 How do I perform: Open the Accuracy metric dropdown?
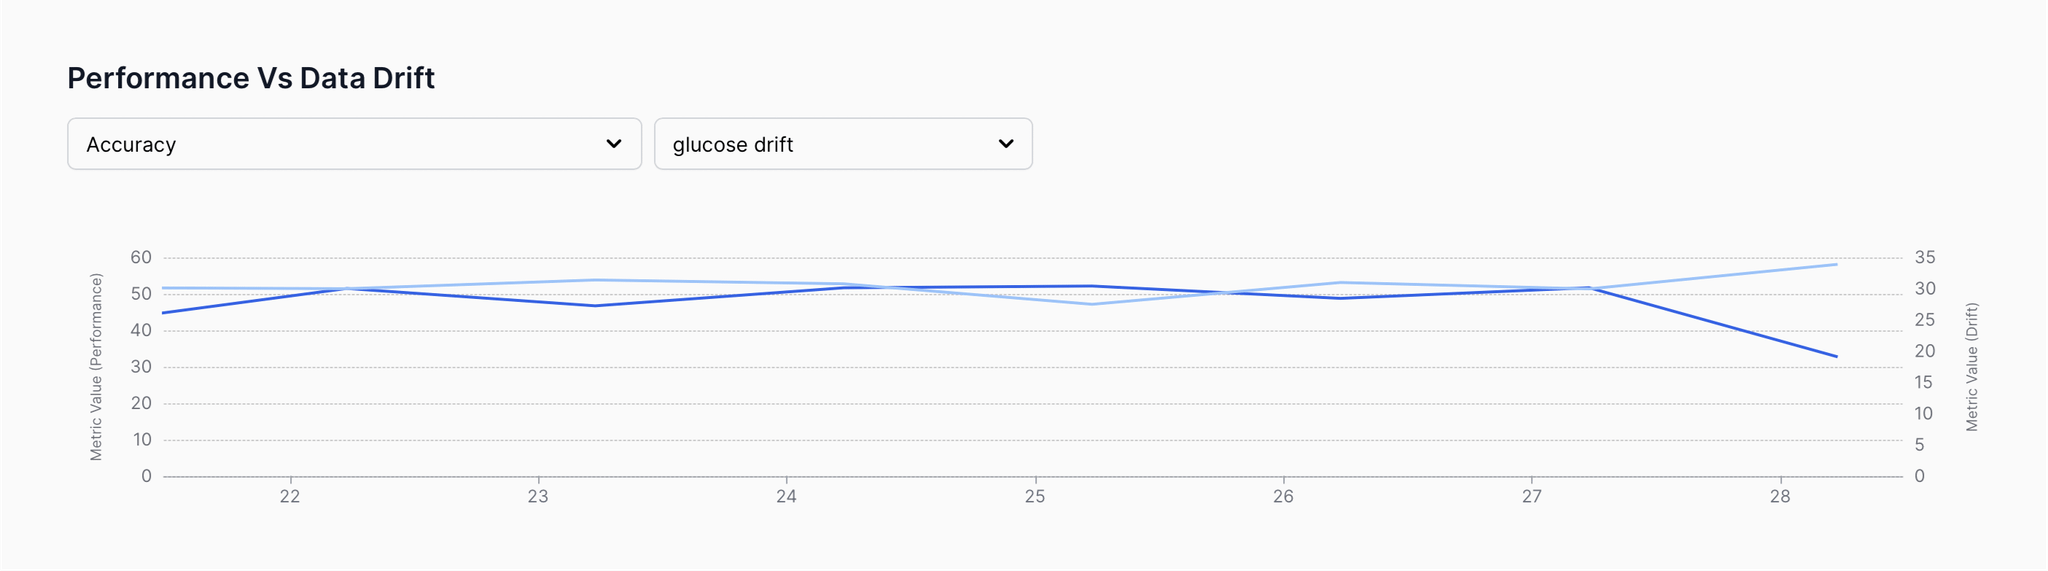354,144
